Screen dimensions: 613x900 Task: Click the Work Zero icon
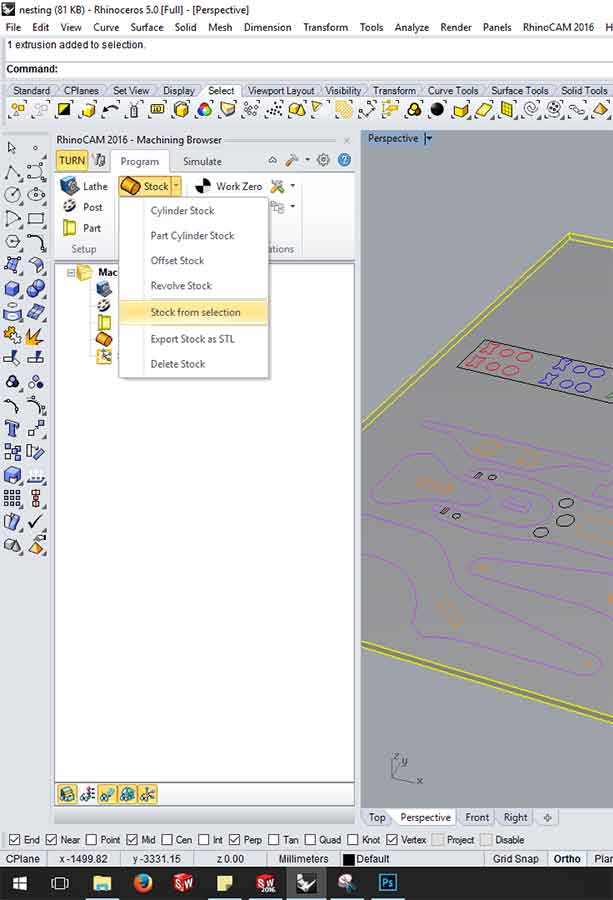pyautogui.click(x=203, y=186)
